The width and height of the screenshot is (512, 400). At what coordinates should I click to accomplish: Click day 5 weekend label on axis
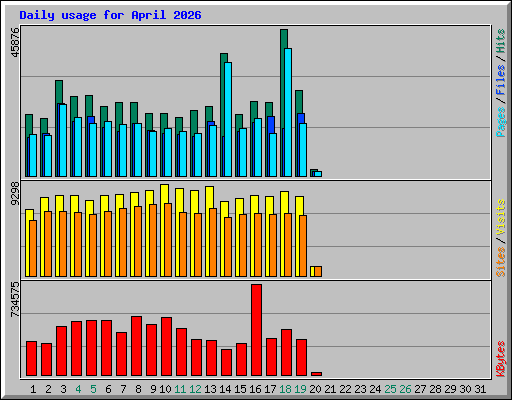(93, 389)
